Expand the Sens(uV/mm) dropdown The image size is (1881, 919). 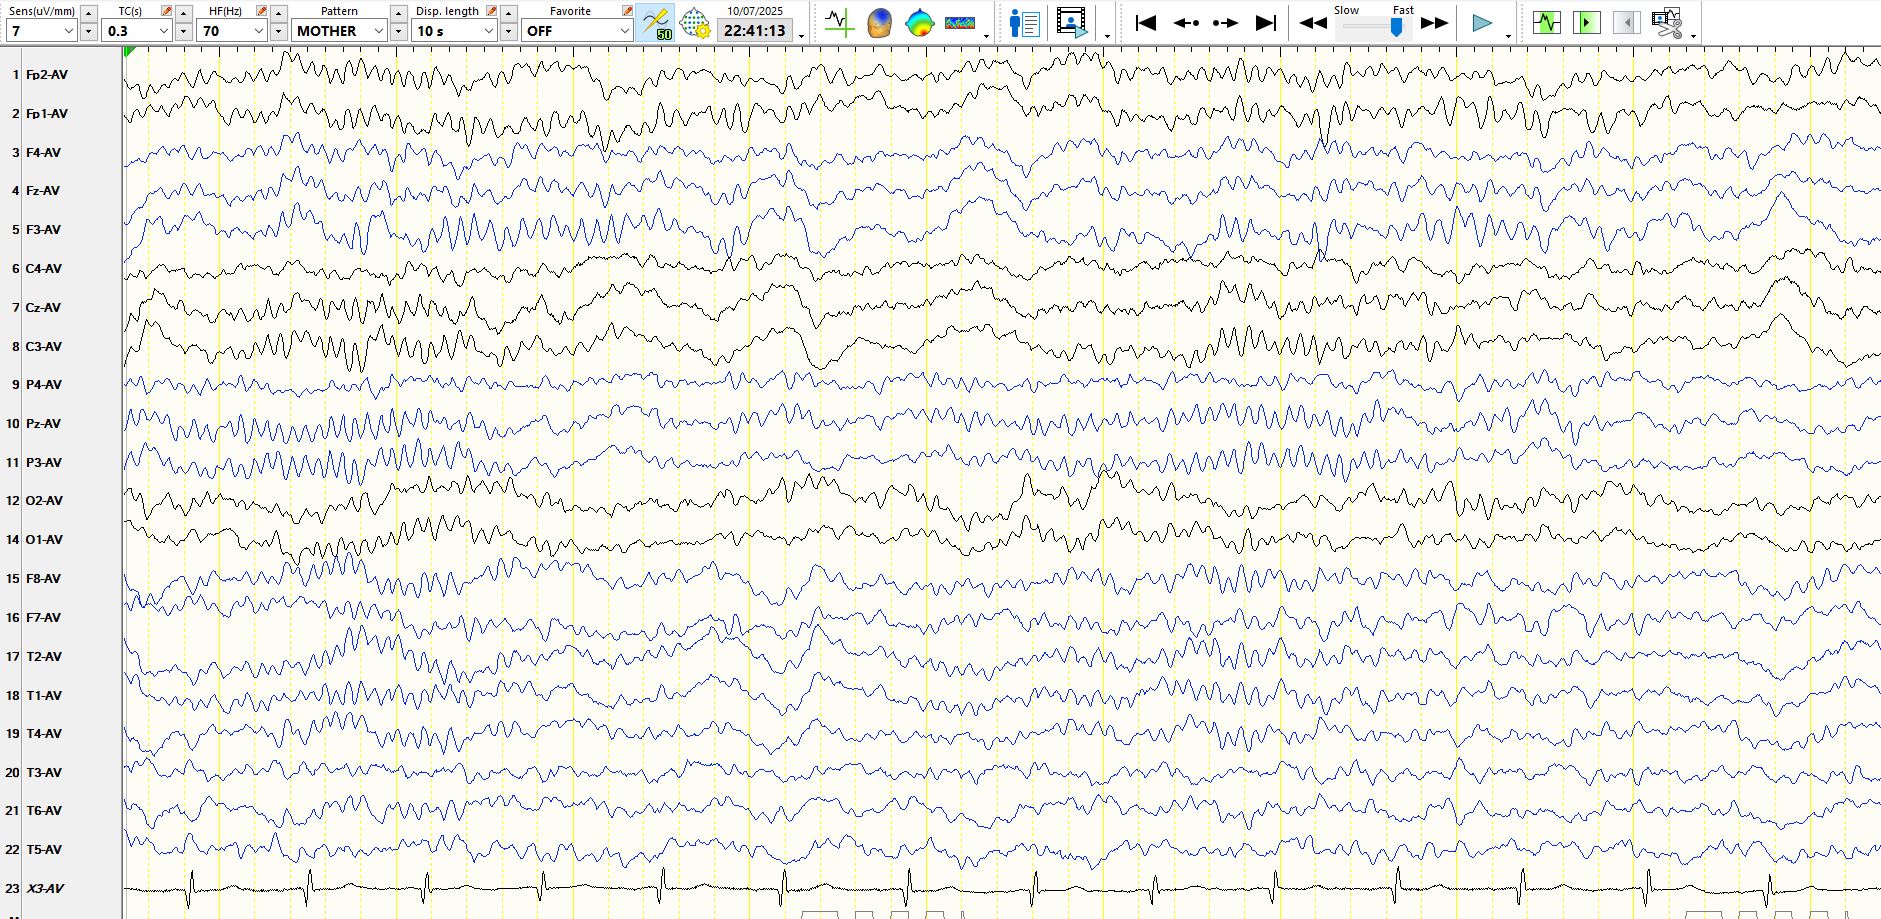[x=68, y=31]
